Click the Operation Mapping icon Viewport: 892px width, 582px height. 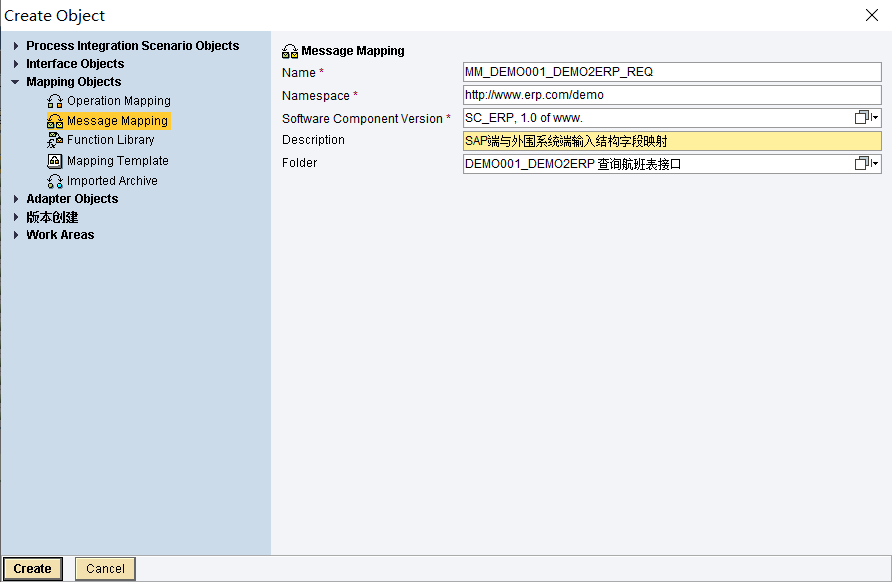tap(55, 101)
